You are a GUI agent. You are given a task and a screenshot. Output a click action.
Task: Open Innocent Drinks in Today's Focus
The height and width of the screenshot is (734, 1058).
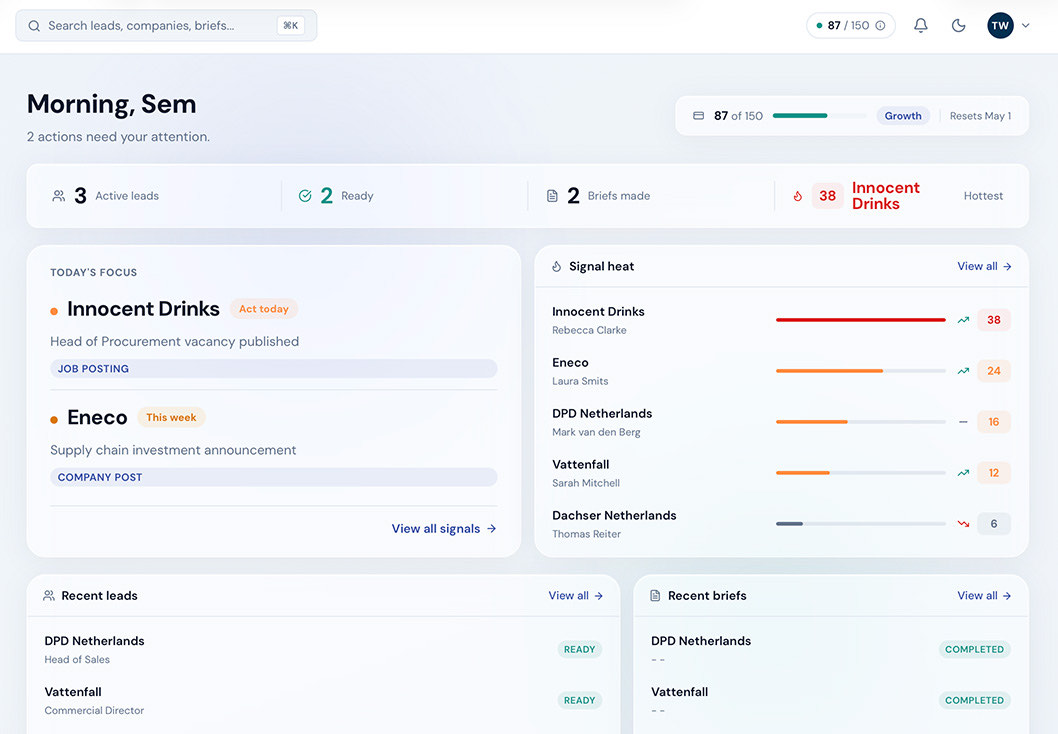point(143,309)
